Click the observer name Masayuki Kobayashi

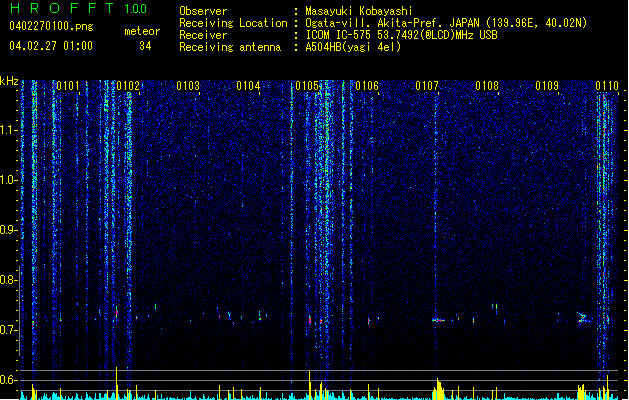[359, 11]
